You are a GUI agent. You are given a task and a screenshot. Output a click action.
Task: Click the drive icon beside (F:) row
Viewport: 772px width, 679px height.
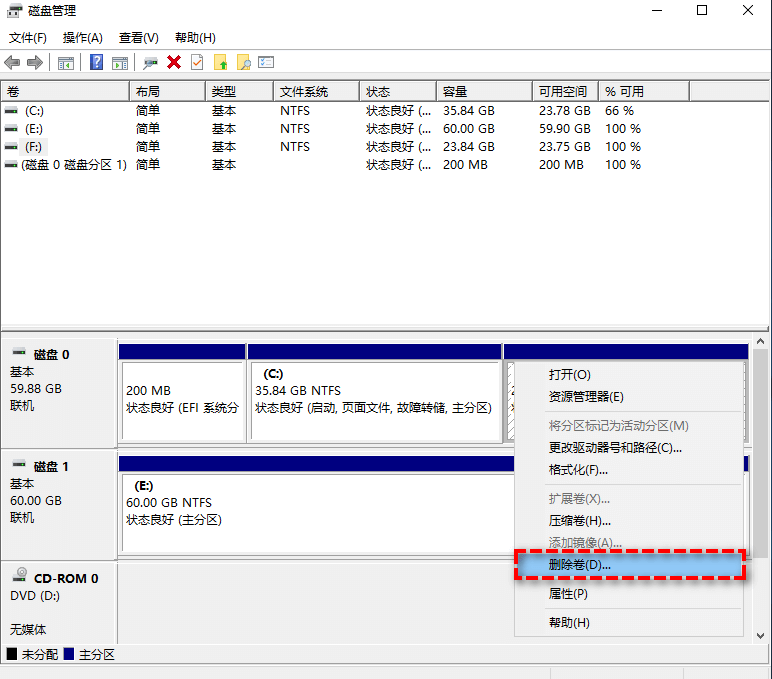tap(11, 147)
